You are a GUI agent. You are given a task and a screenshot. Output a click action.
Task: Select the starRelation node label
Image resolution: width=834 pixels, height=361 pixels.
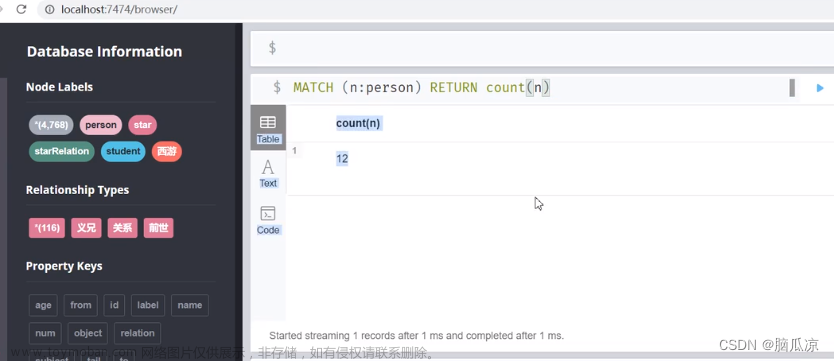click(x=62, y=152)
